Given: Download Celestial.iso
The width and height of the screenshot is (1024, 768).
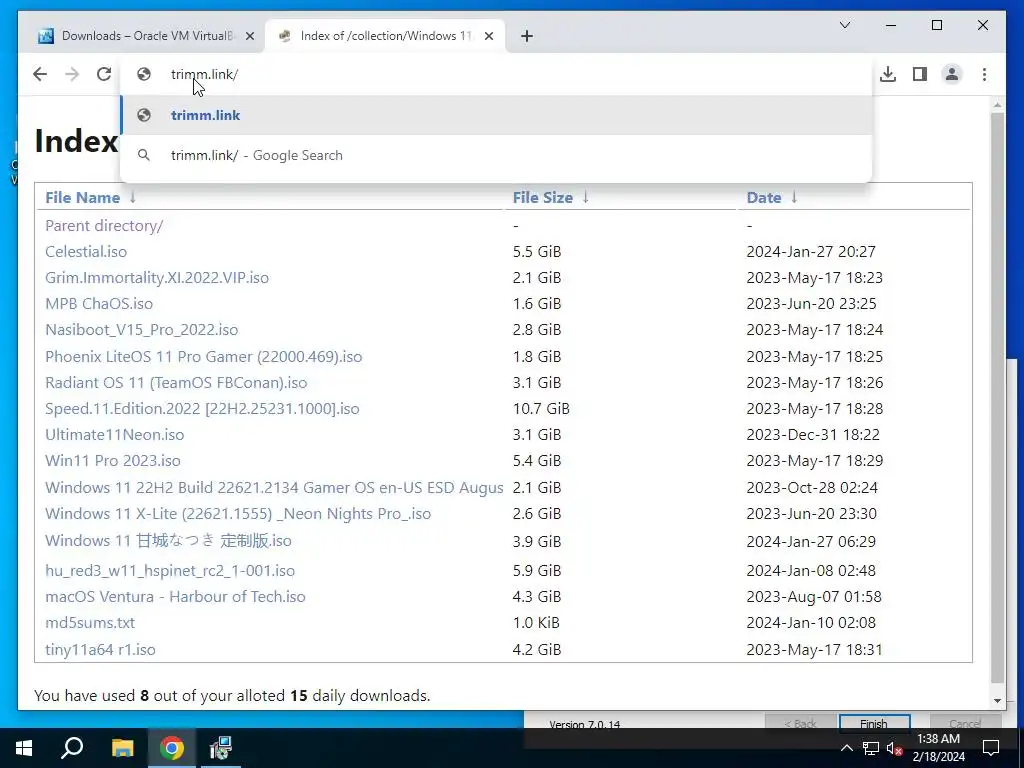Looking at the screenshot, I should (x=86, y=252).
